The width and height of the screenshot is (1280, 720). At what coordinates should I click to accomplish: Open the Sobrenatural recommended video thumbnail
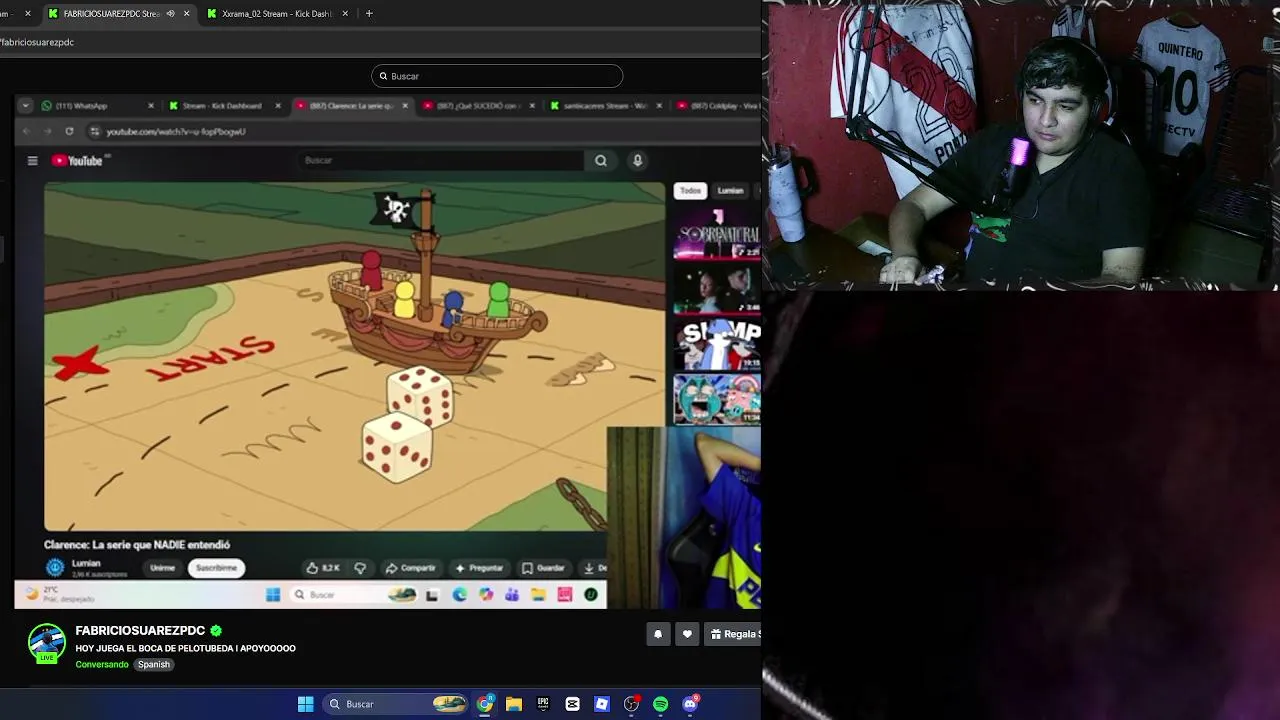pos(717,234)
